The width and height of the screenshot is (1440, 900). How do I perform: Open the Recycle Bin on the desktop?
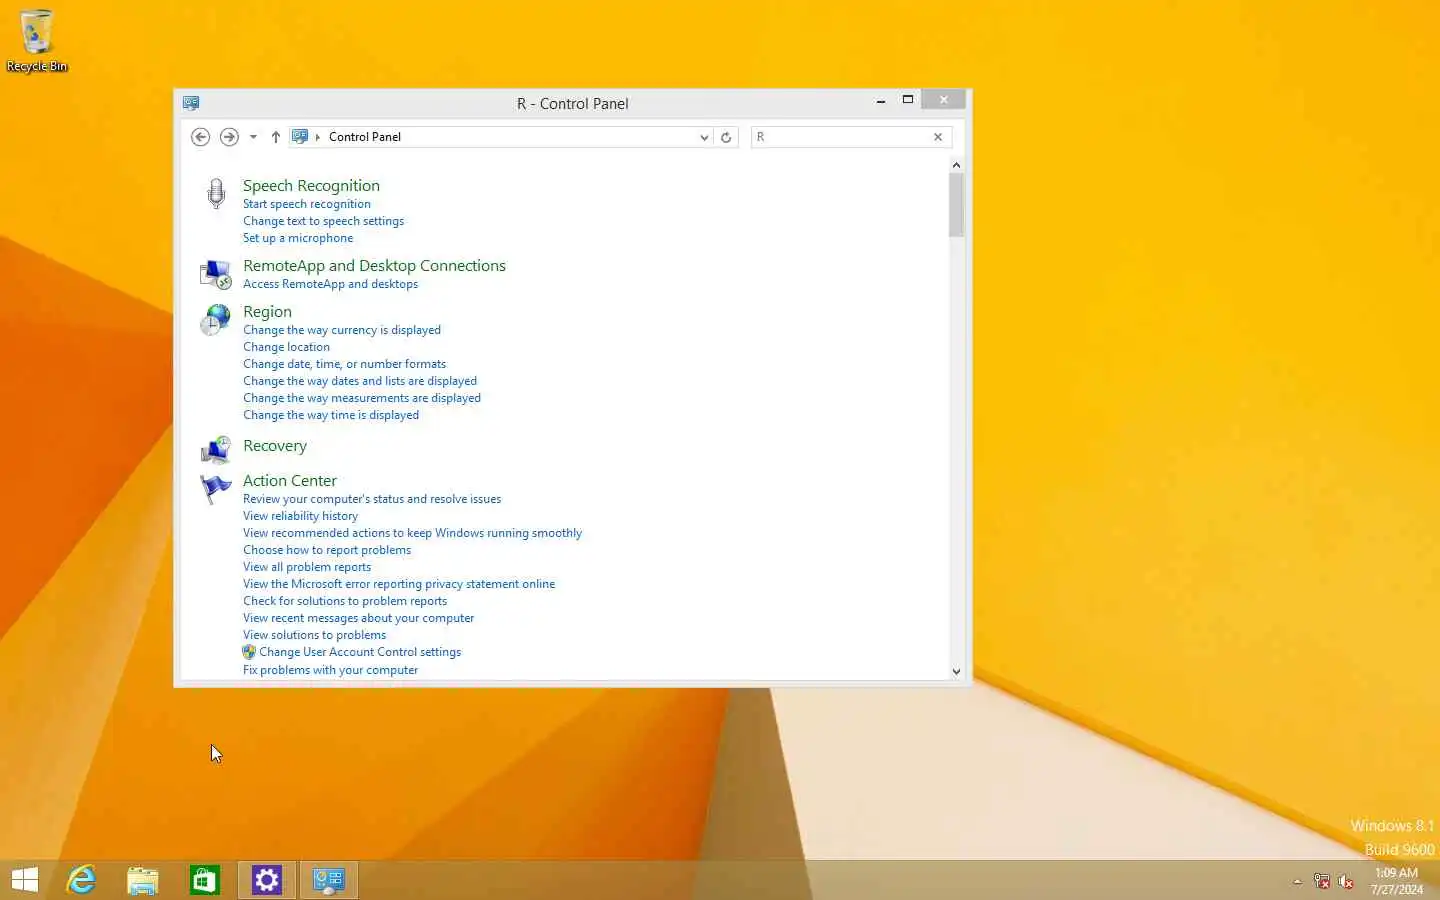pyautogui.click(x=37, y=41)
